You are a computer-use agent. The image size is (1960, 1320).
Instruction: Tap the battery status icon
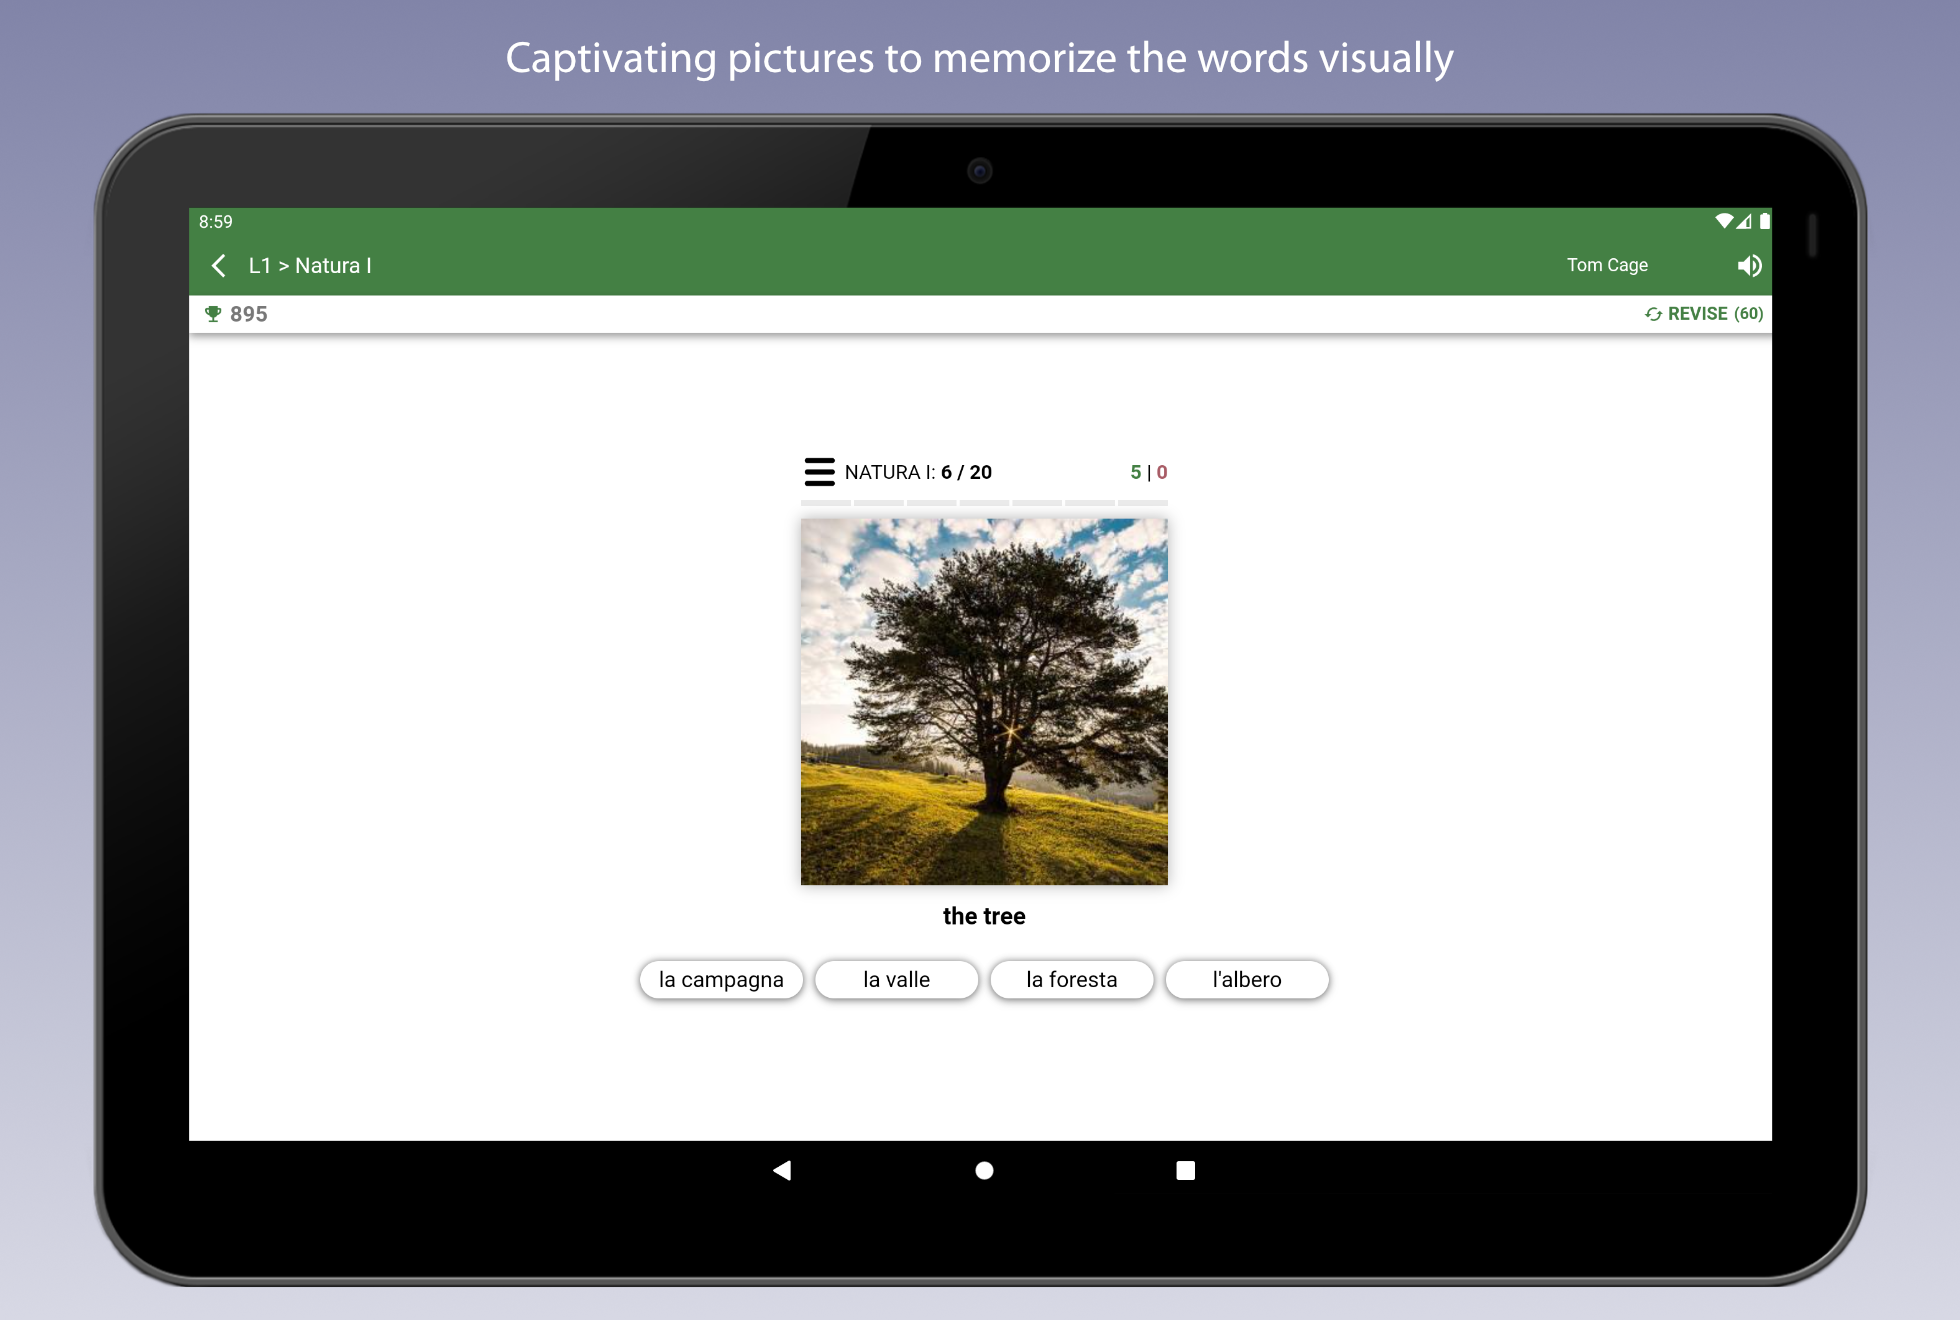(1764, 221)
